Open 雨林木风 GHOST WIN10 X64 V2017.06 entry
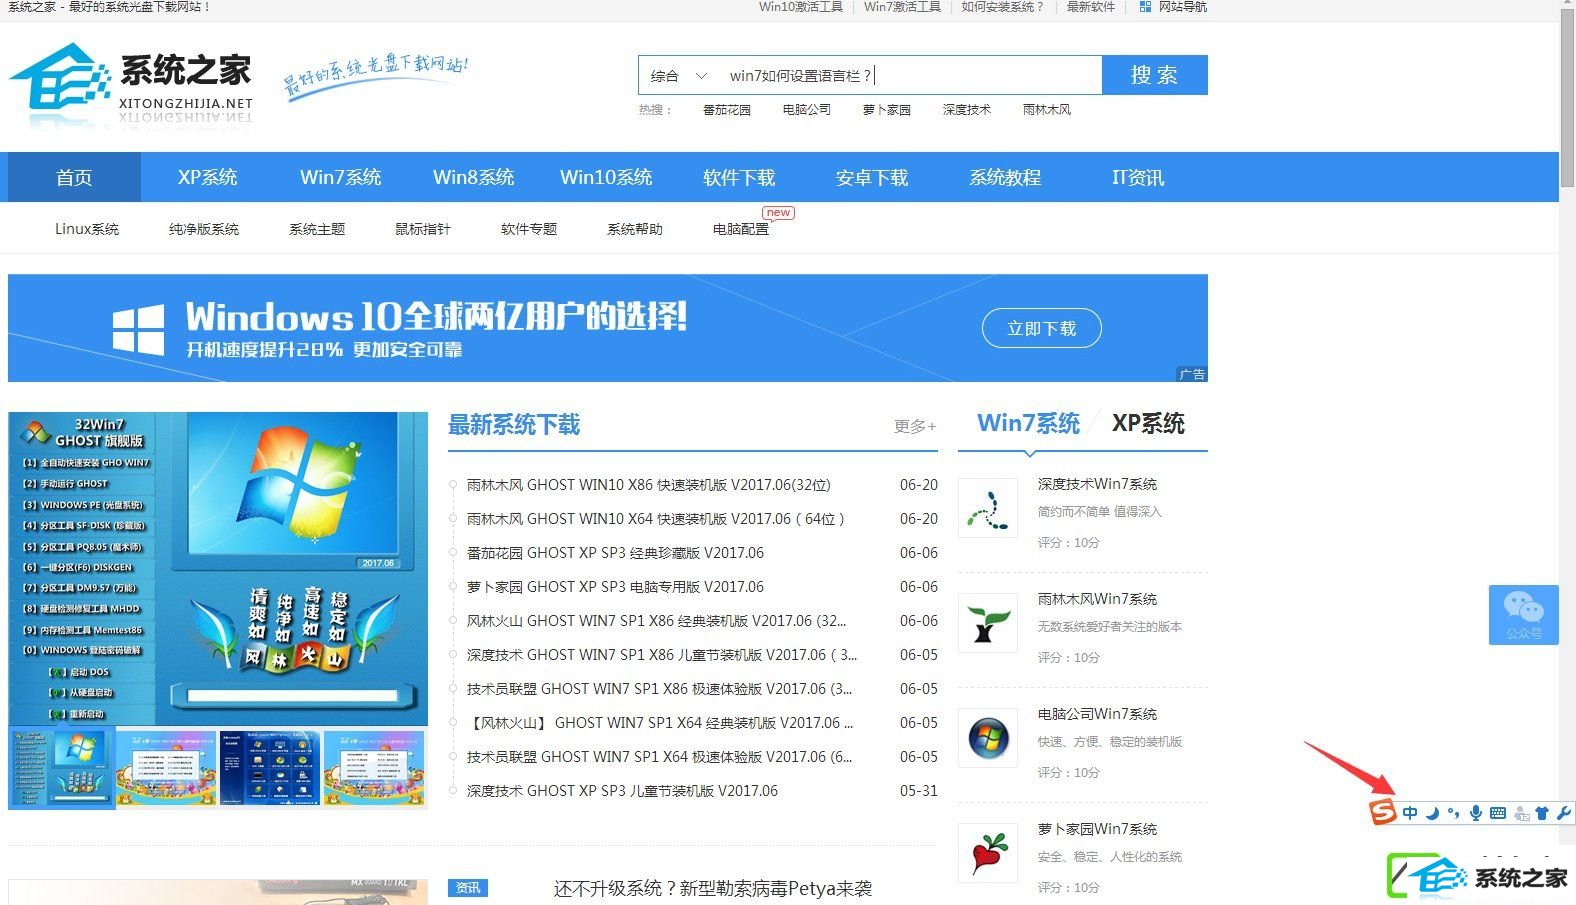The height and width of the screenshot is (905, 1576). tap(656, 519)
